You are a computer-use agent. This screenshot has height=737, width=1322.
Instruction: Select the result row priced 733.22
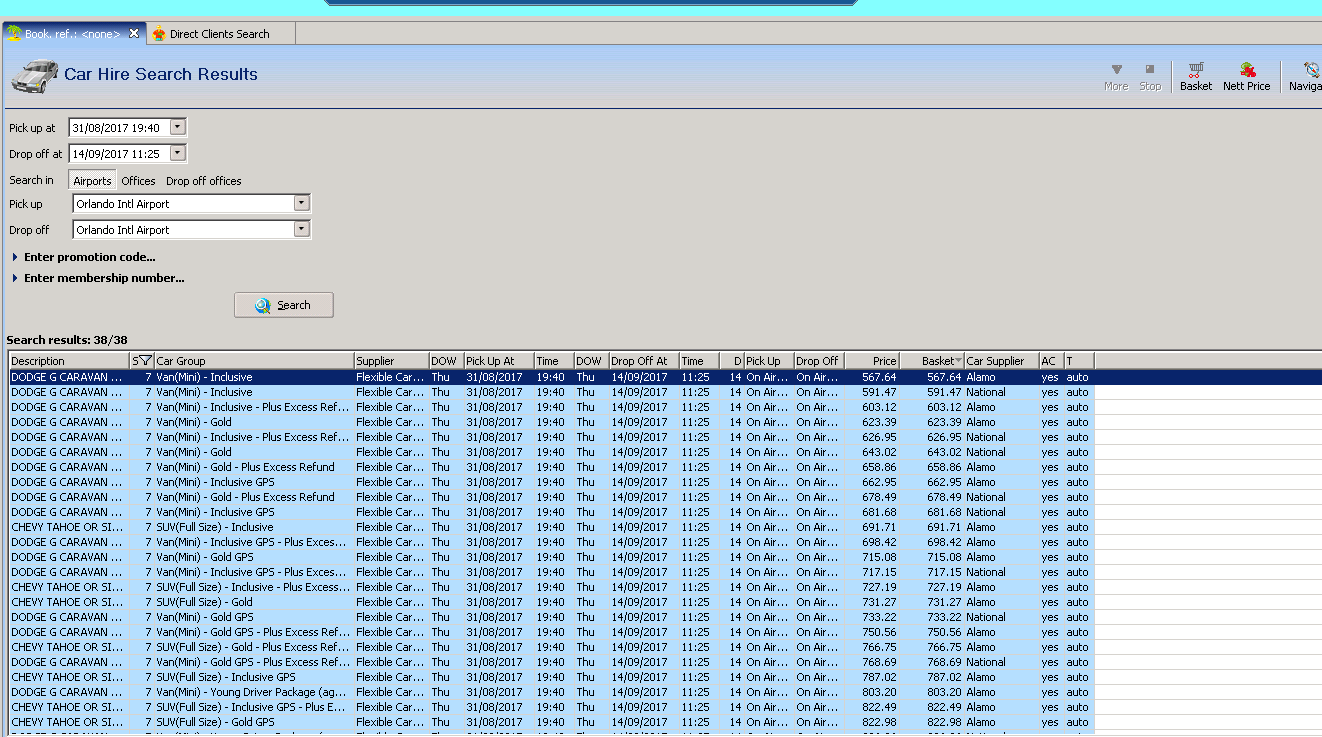(551, 617)
